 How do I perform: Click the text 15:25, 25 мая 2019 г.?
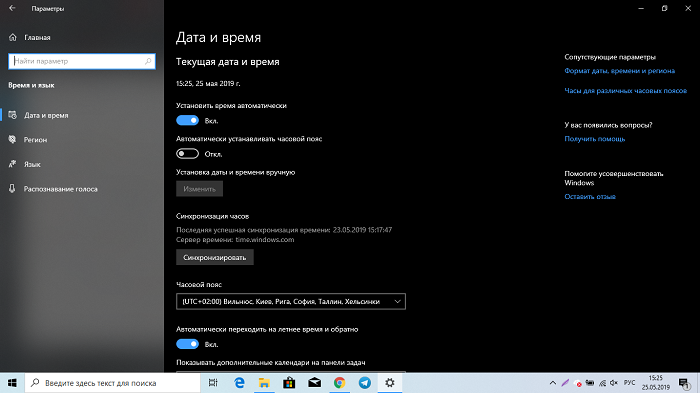point(208,84)
